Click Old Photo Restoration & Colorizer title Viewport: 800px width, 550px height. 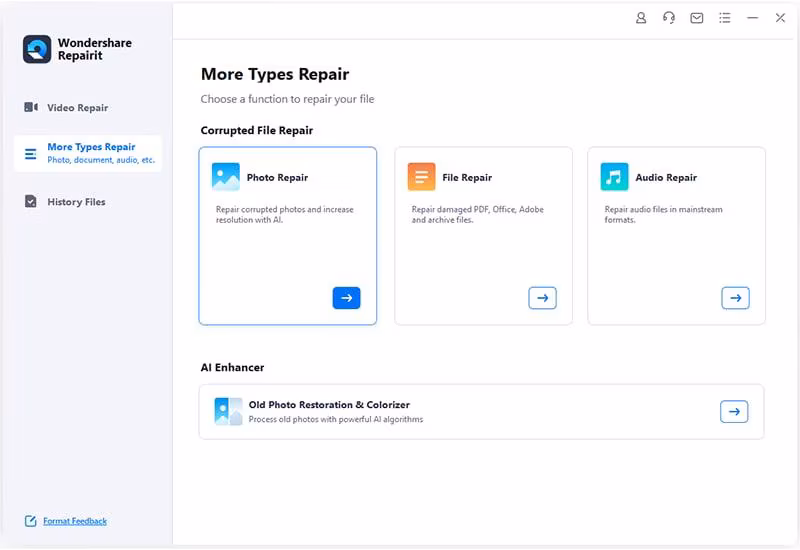329,405
